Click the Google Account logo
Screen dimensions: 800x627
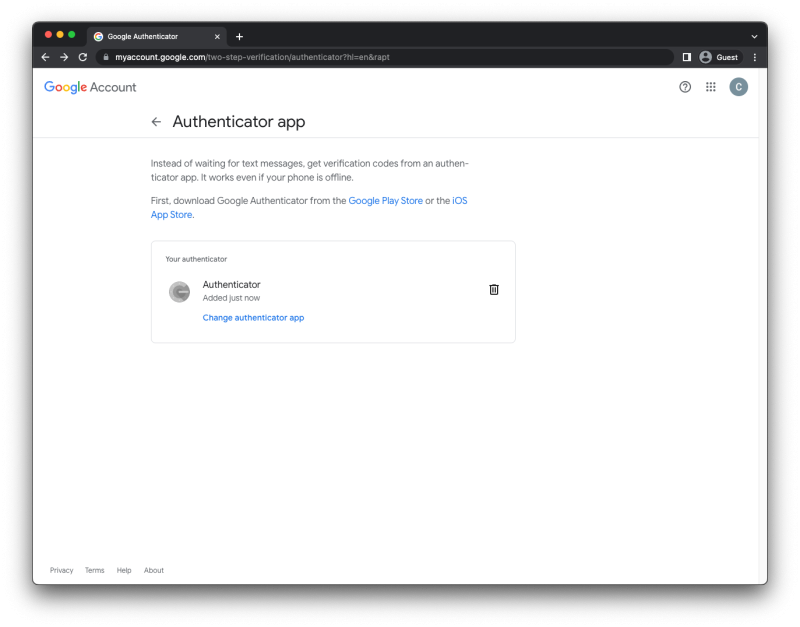89,87
